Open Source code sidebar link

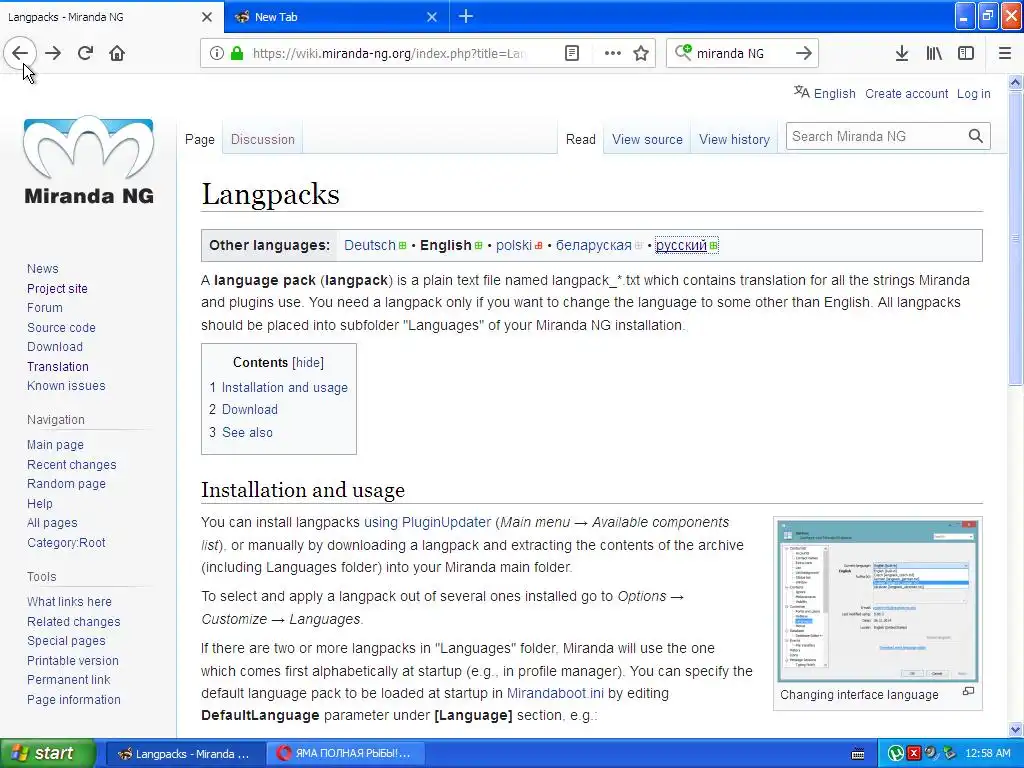61,327
